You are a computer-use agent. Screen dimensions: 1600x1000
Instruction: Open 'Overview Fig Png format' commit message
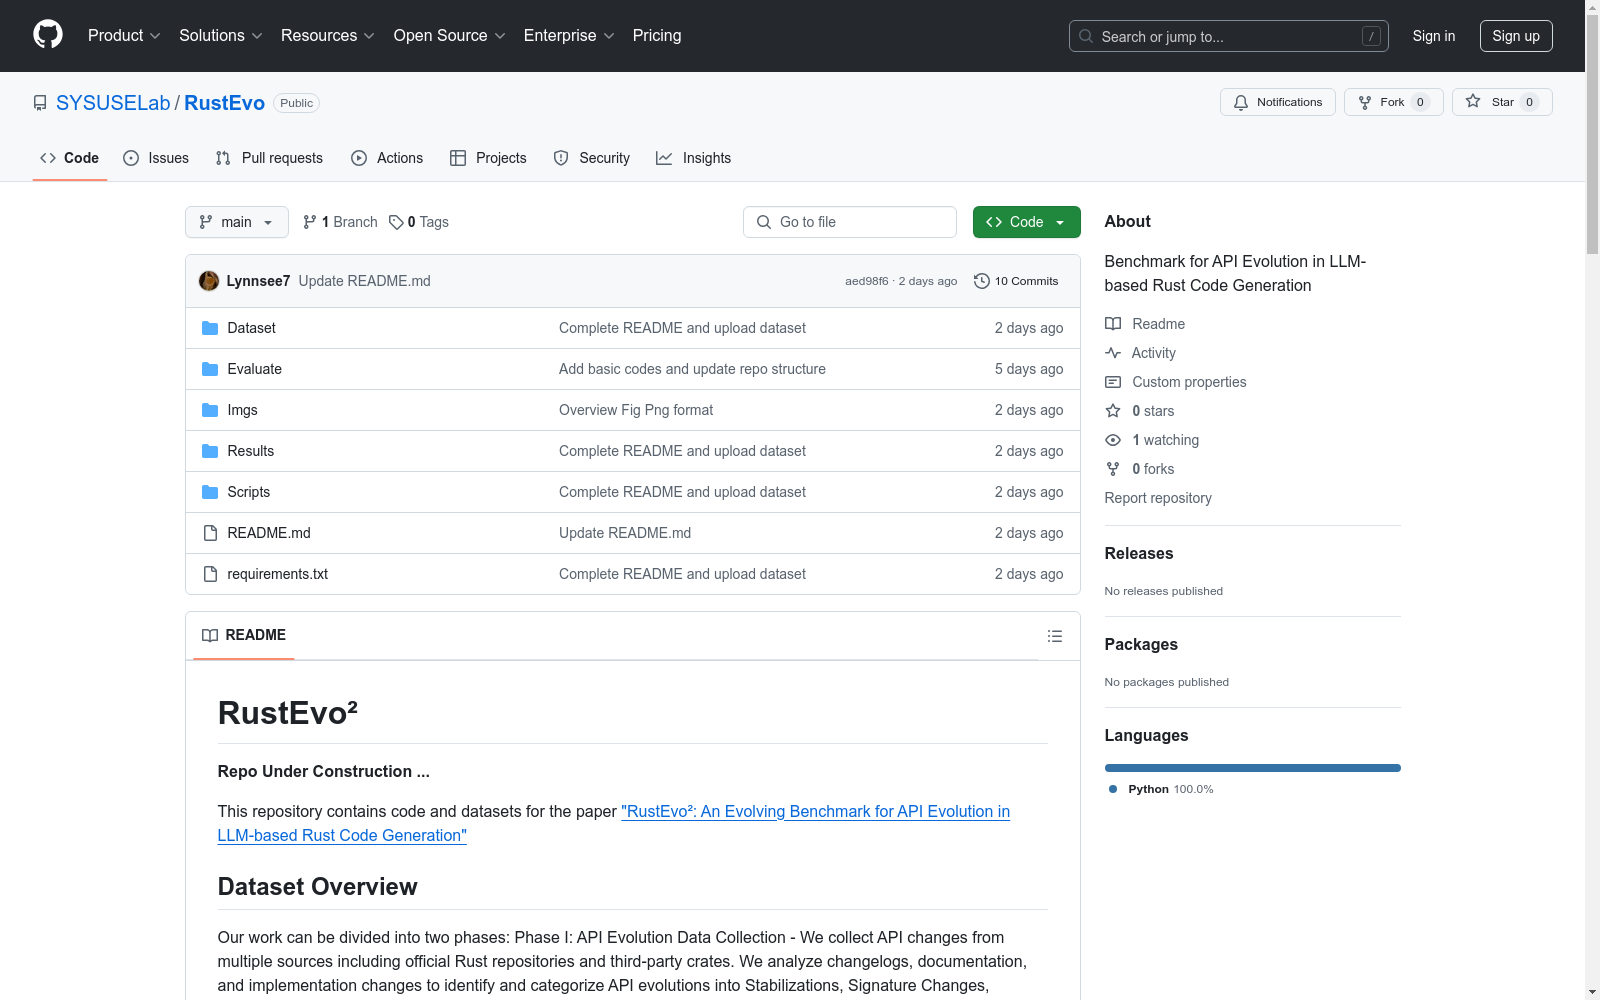coord(636,410)
